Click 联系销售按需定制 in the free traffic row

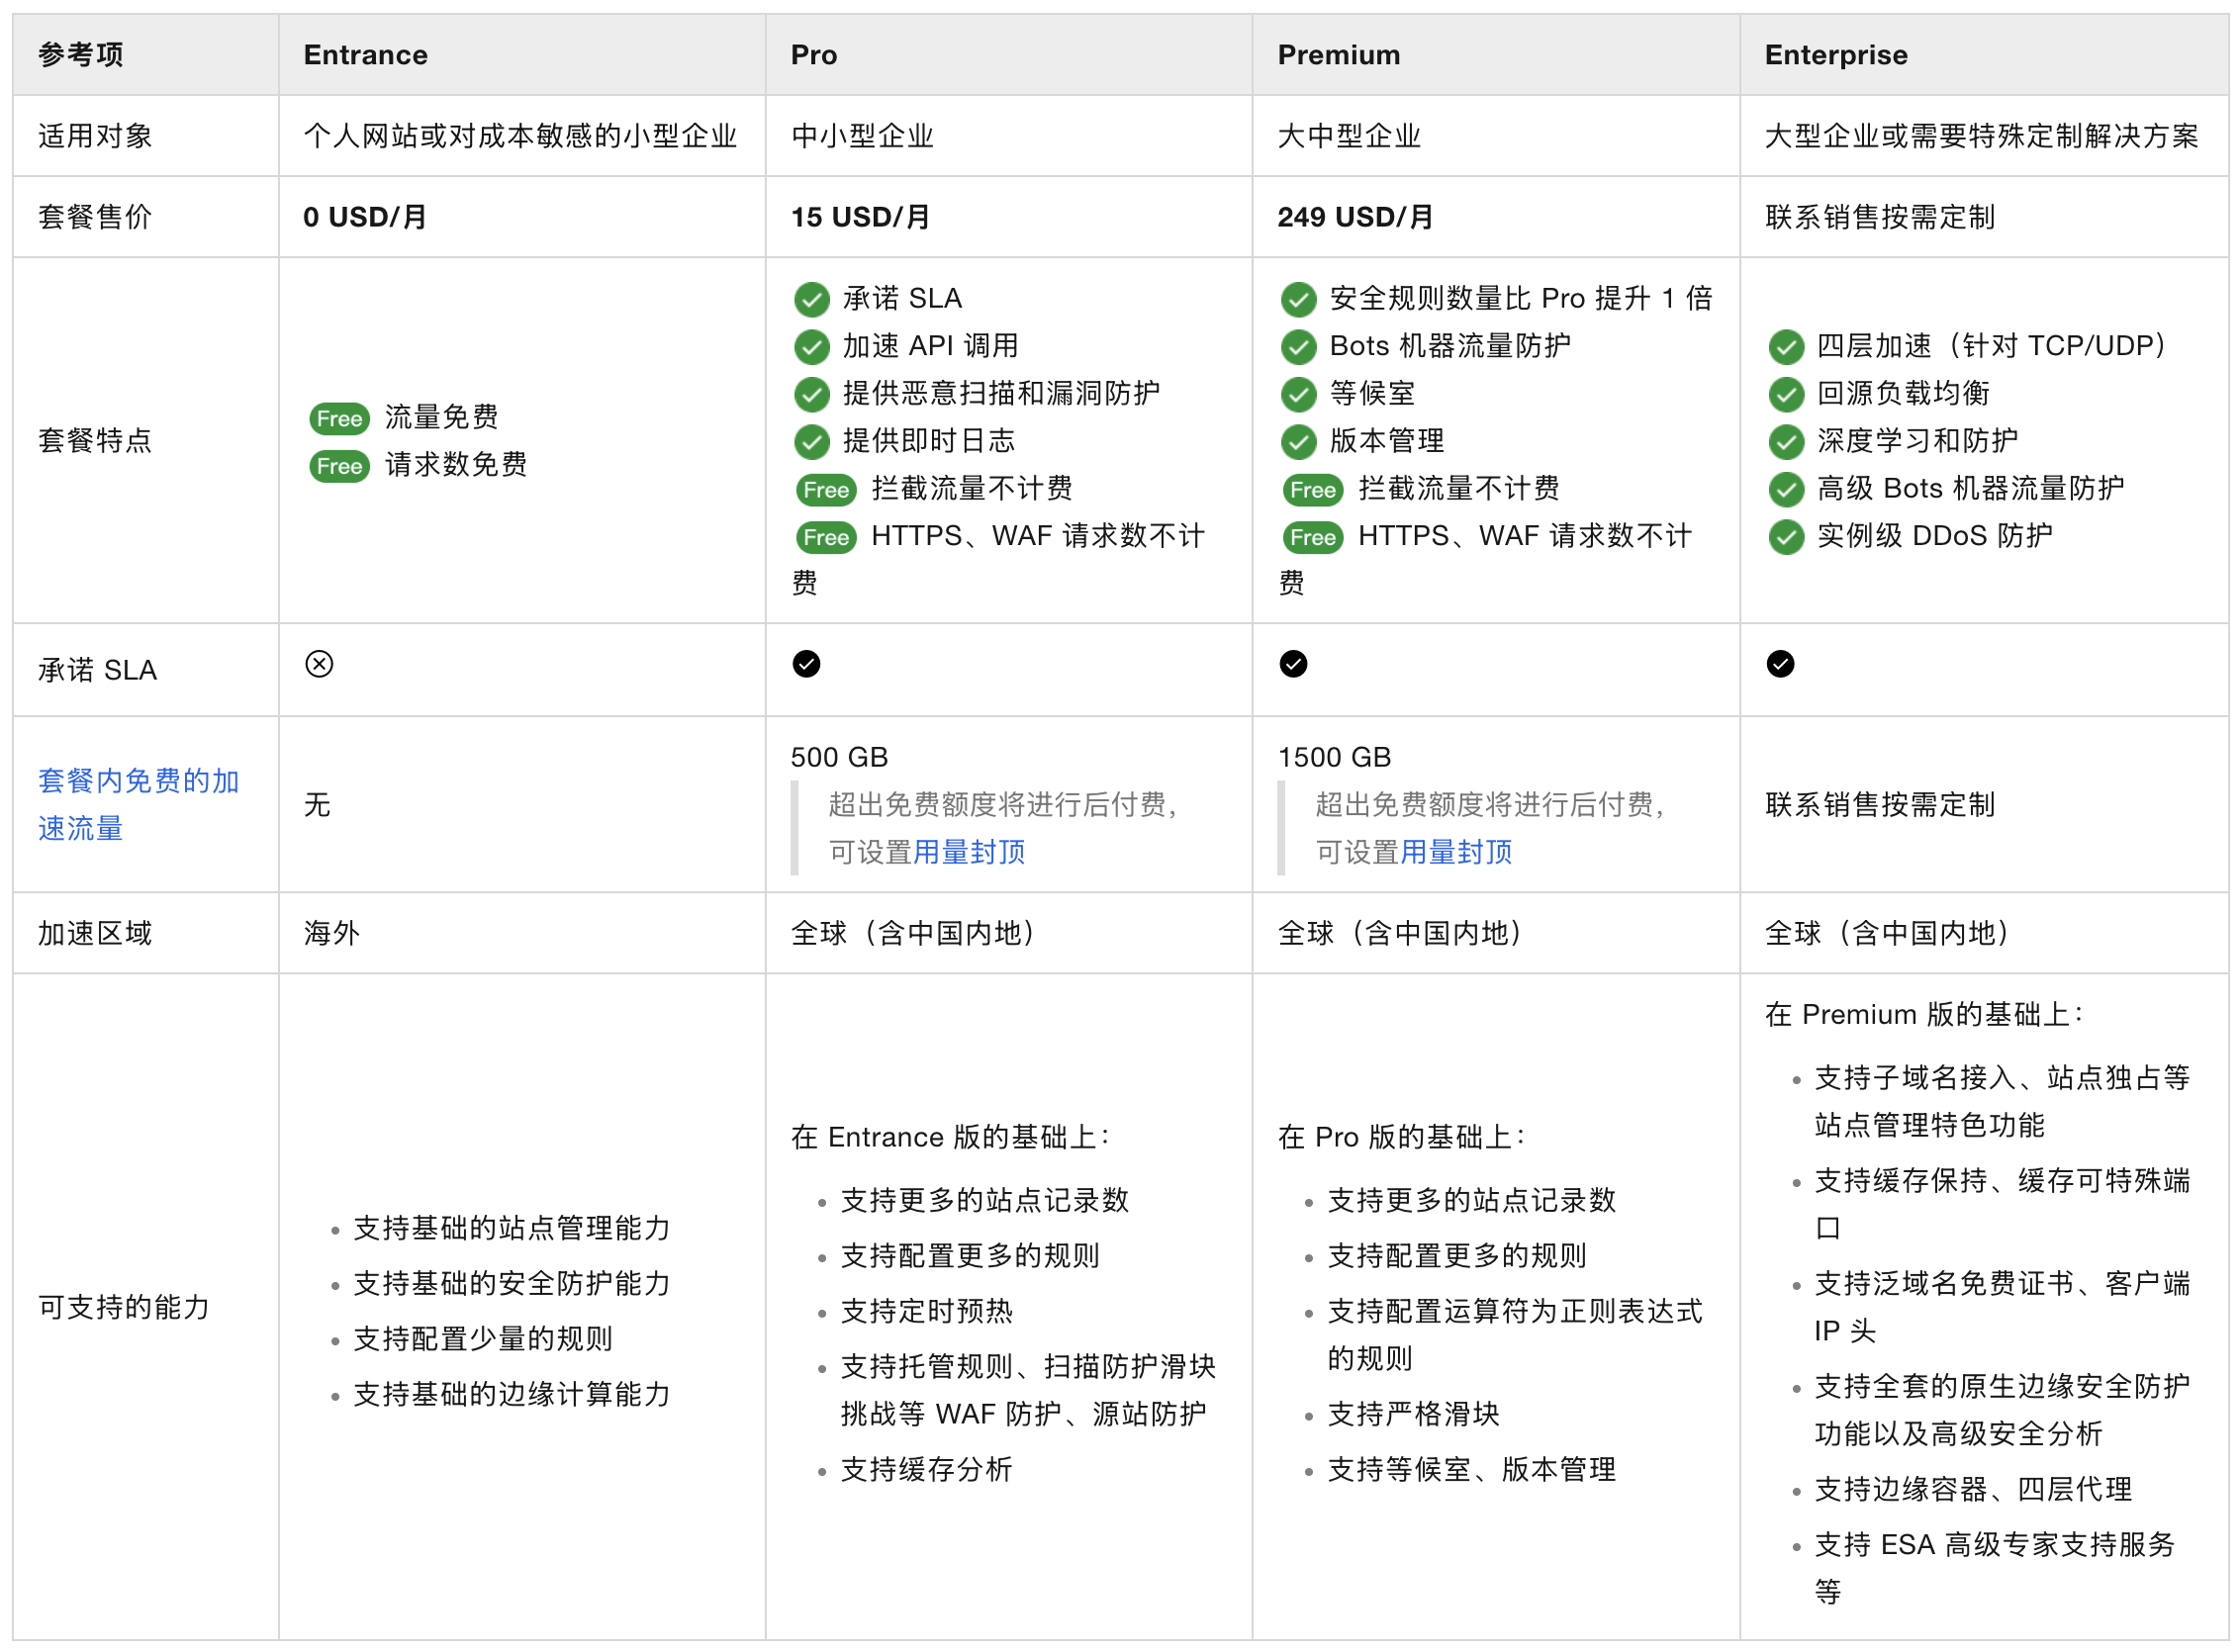pyautogui.click(x=1880, y=805)
